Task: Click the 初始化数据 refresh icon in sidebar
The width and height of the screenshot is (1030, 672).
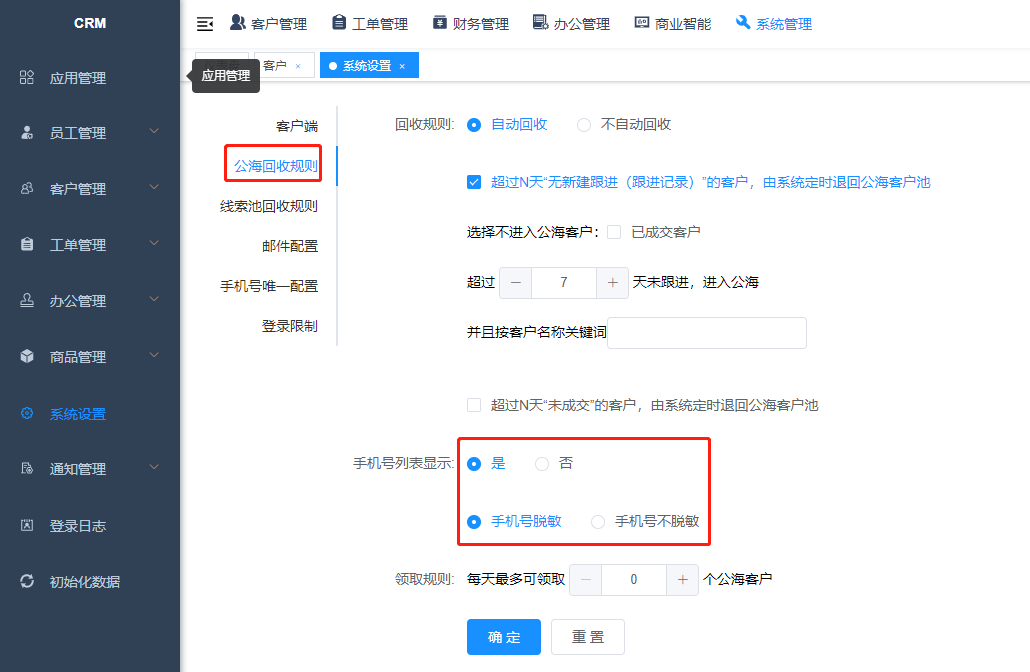Action: [x=27, y=581]
